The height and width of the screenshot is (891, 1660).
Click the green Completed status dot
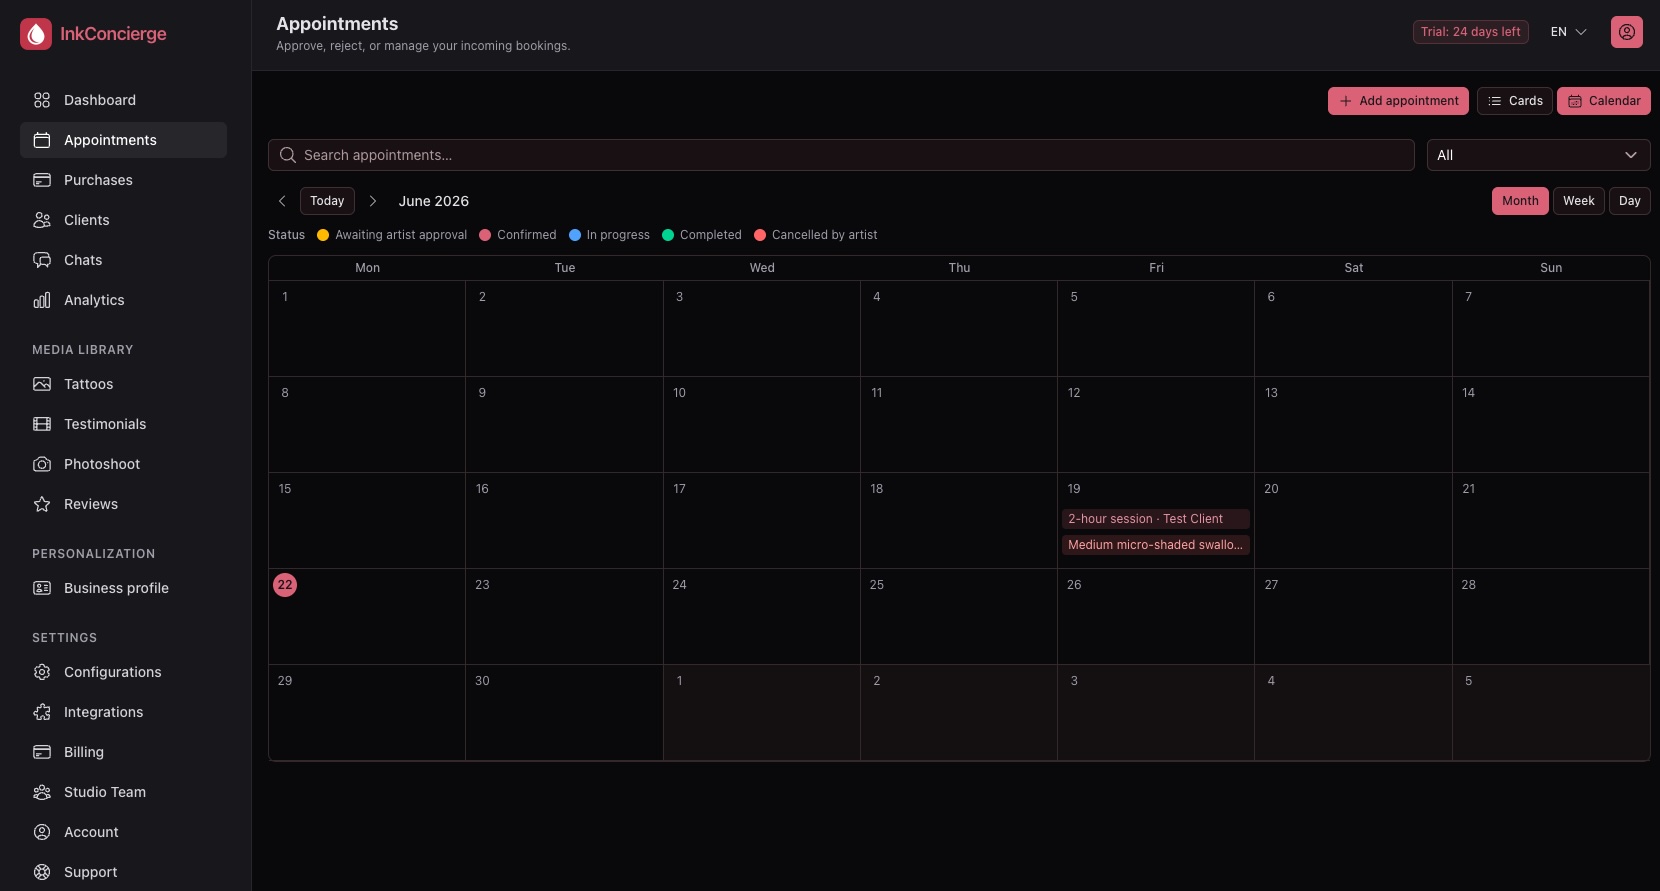click(668, 235)
